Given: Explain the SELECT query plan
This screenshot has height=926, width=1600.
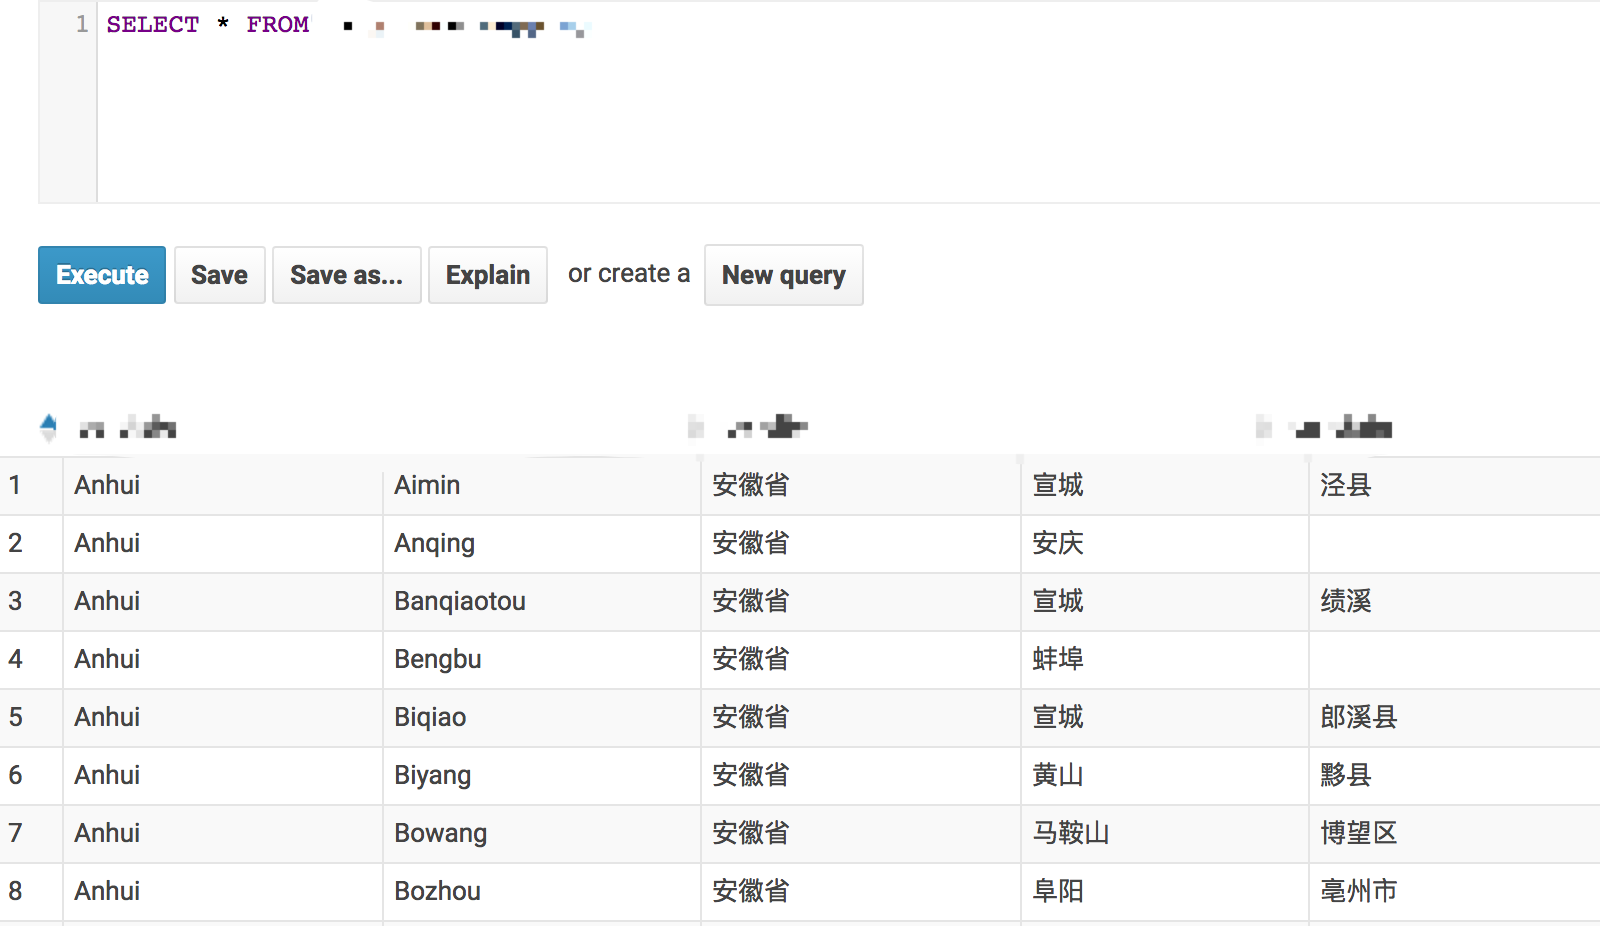Looking at the screenshot, I should point(487,275).
